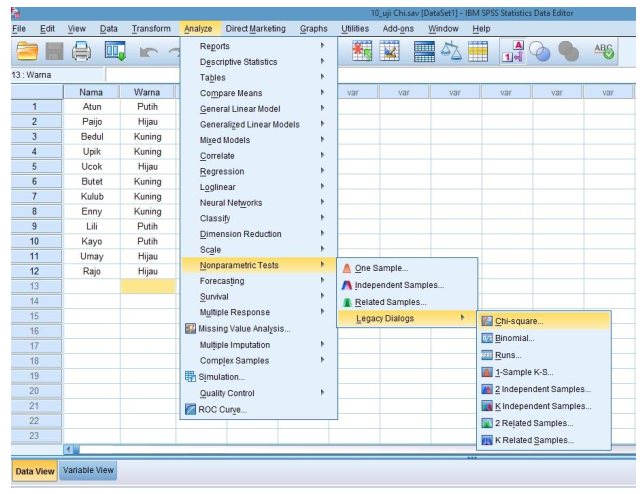Select 2 Independent Samples legacy entry
Screen dimensions: 643x494
coord(544,389)
